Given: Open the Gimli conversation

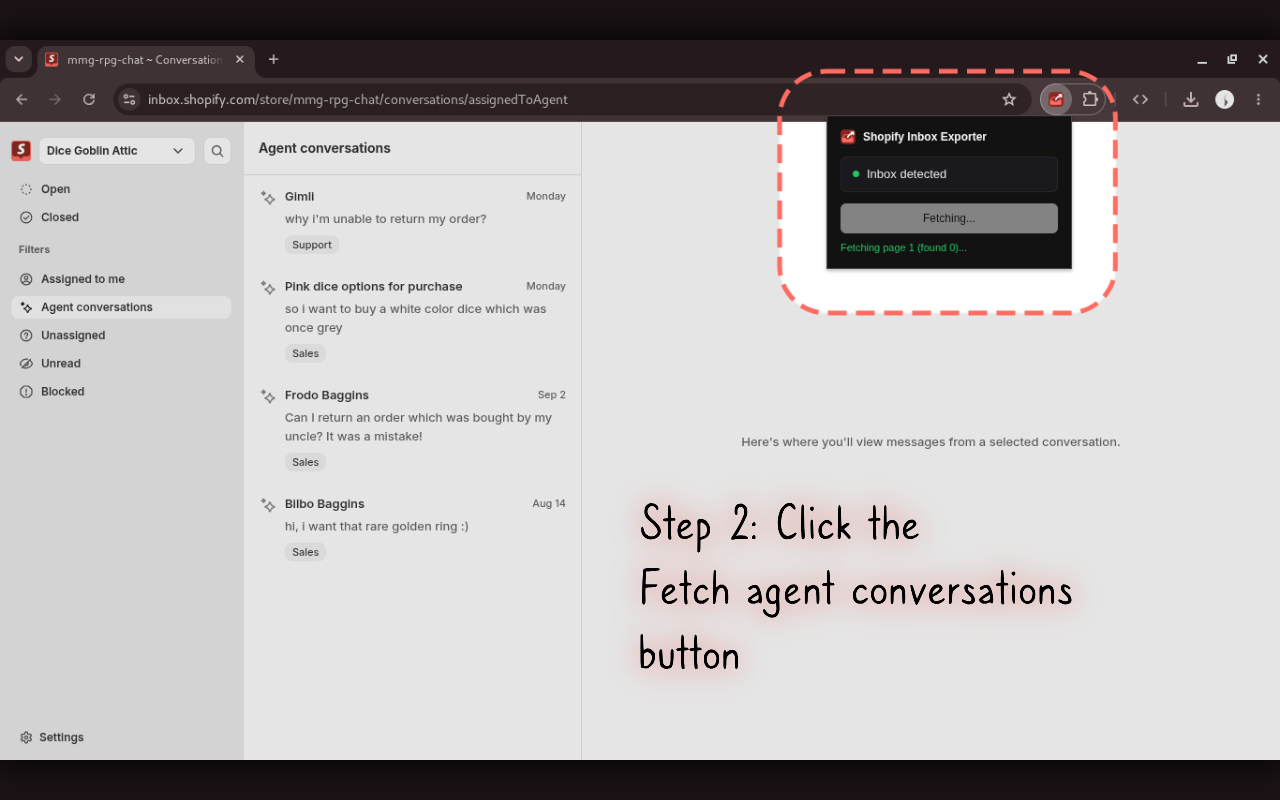Looking at the screenshot, I should pos(412,220).
